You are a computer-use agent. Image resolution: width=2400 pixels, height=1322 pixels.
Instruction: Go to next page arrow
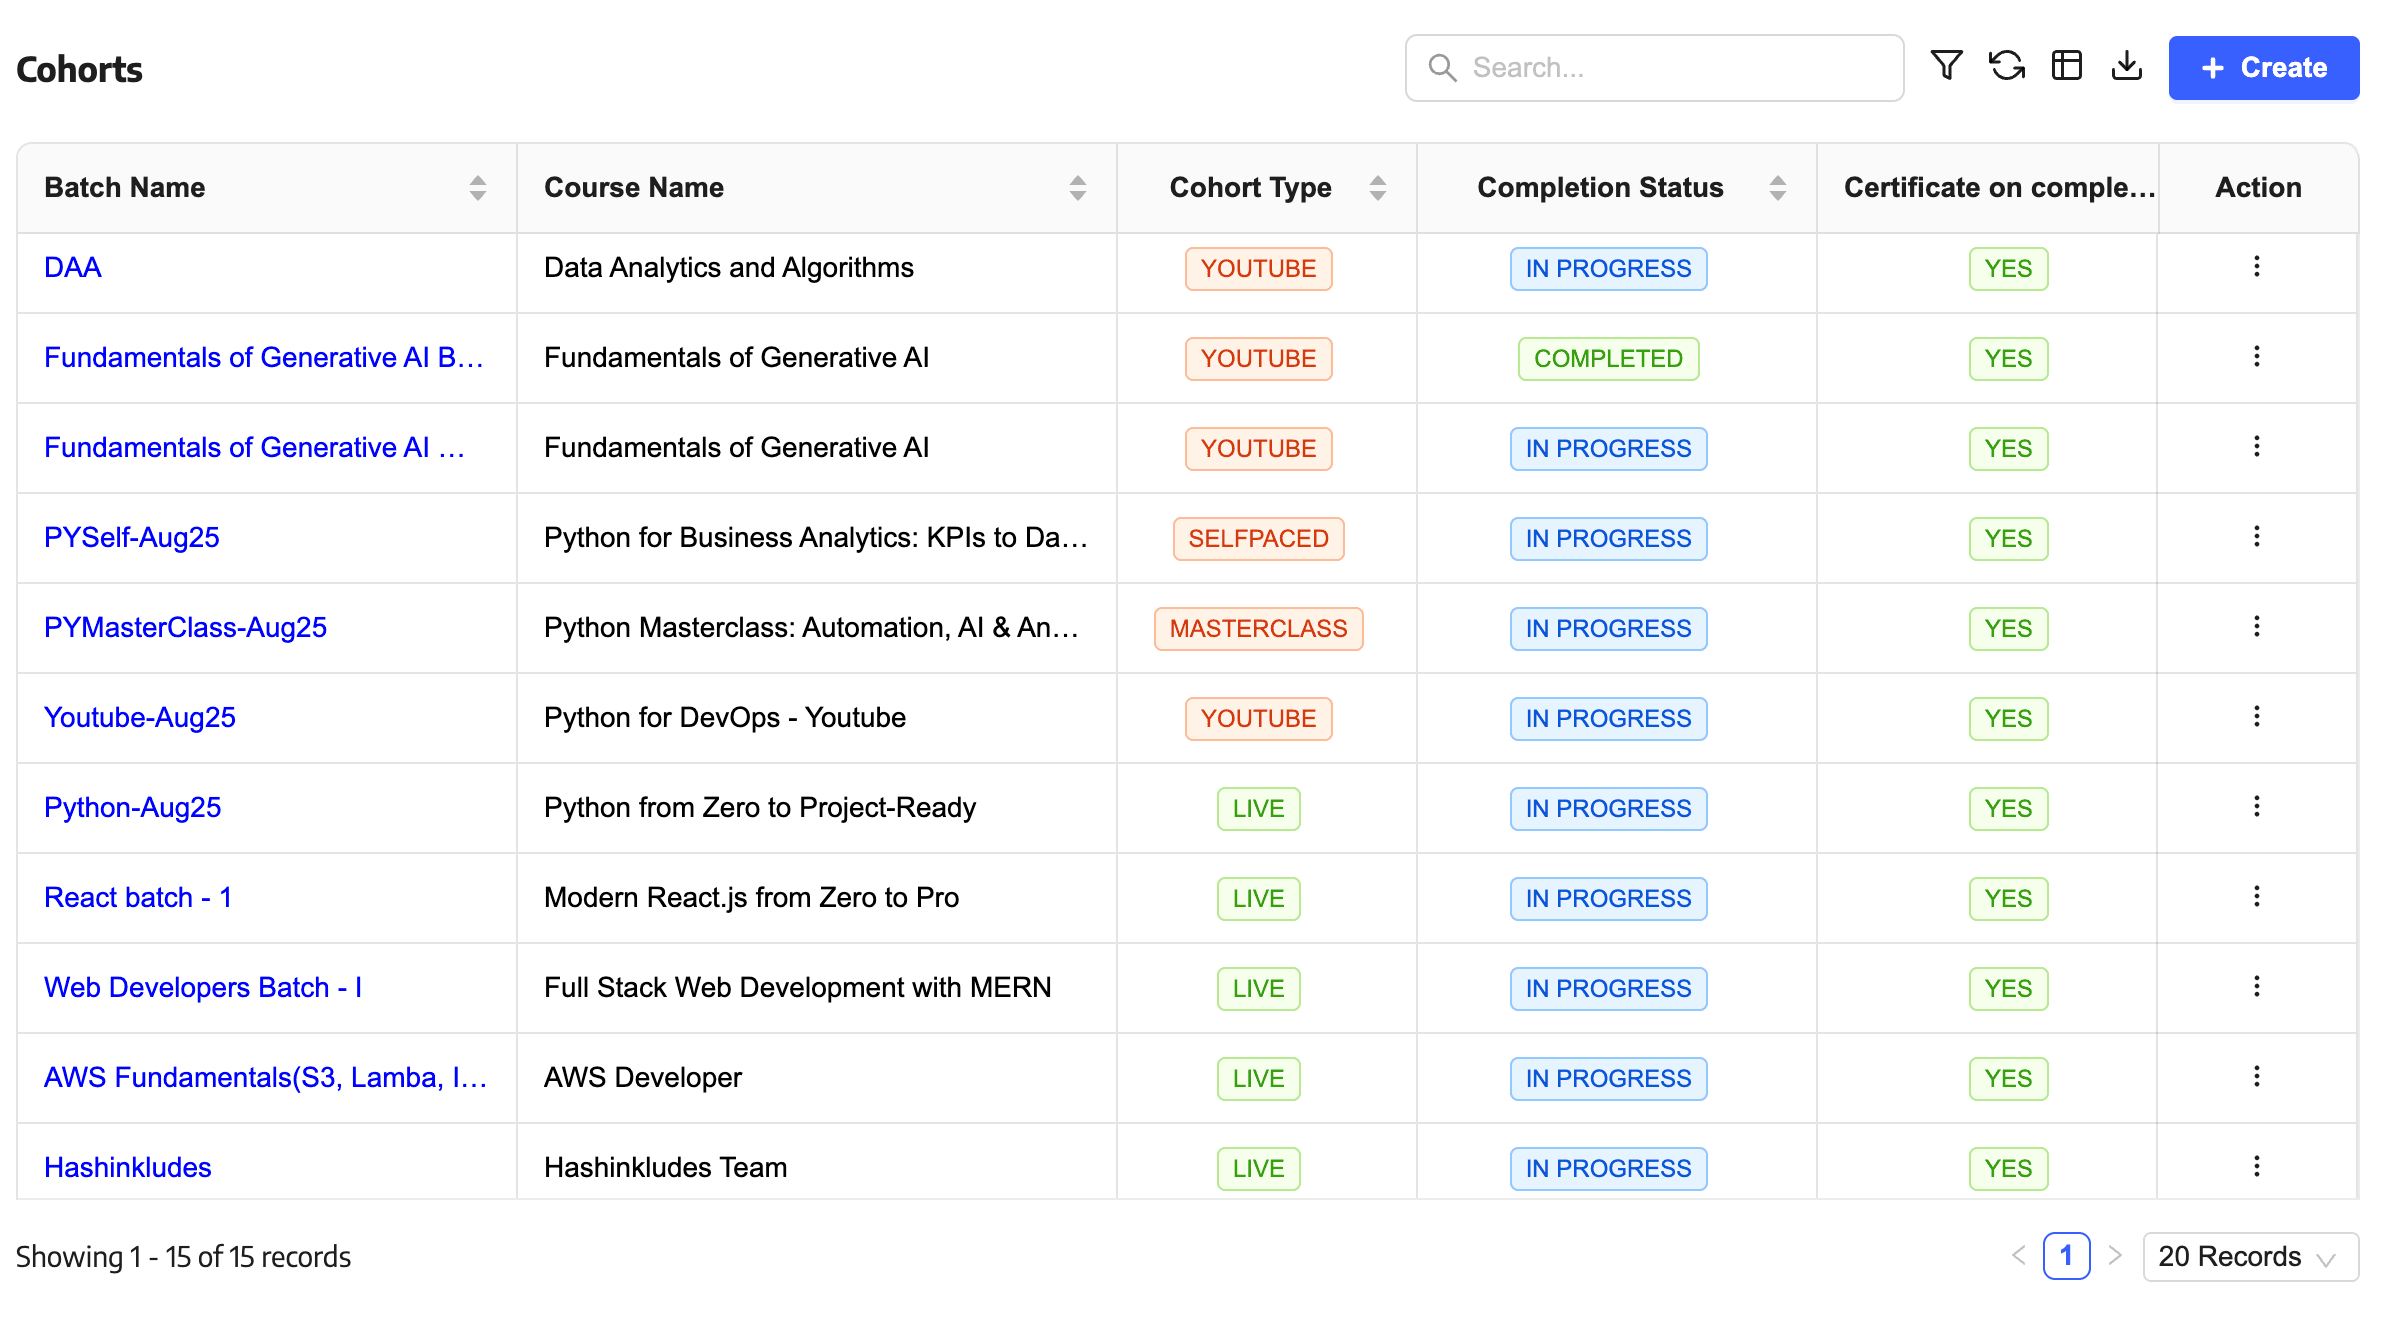(x=2115, y=1256)
